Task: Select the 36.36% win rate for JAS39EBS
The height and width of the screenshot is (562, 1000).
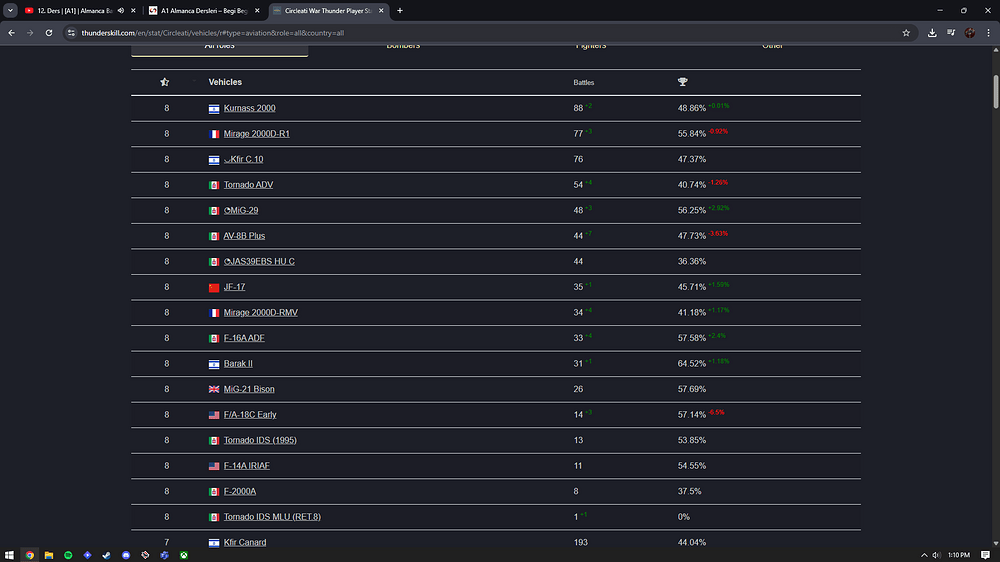Action: (x=691, y=261)
